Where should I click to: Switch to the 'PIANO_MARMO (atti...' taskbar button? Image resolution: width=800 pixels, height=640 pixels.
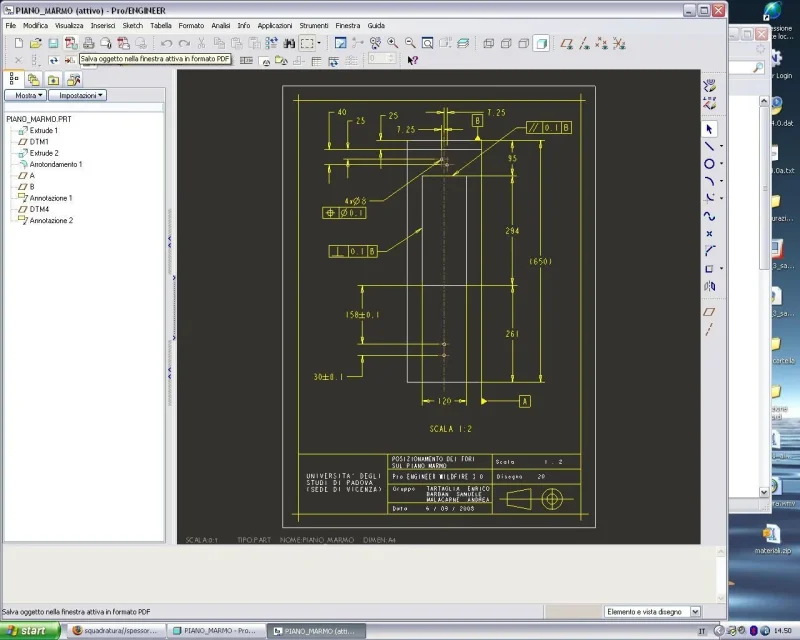coord(317,631)
